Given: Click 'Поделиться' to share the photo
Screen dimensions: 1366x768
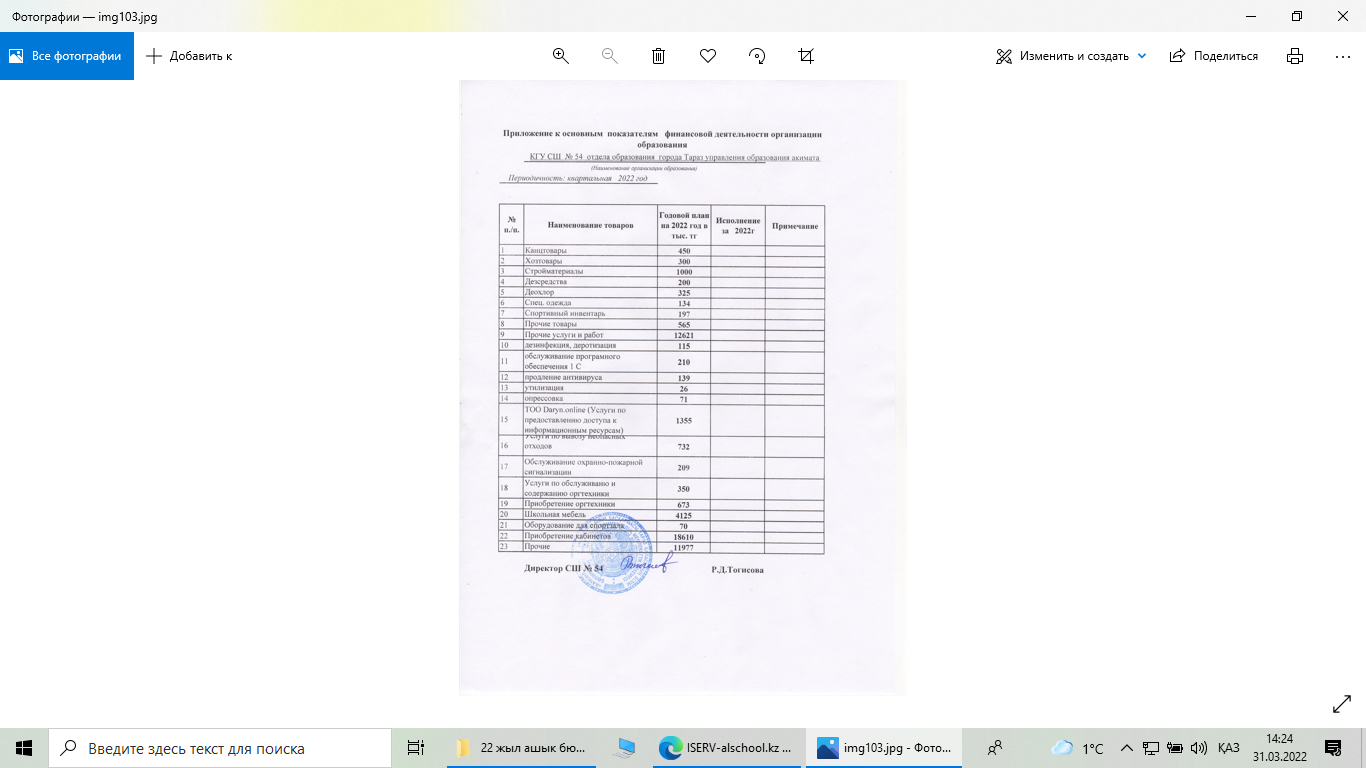Looking at the screenshot, I should 1214,56.
